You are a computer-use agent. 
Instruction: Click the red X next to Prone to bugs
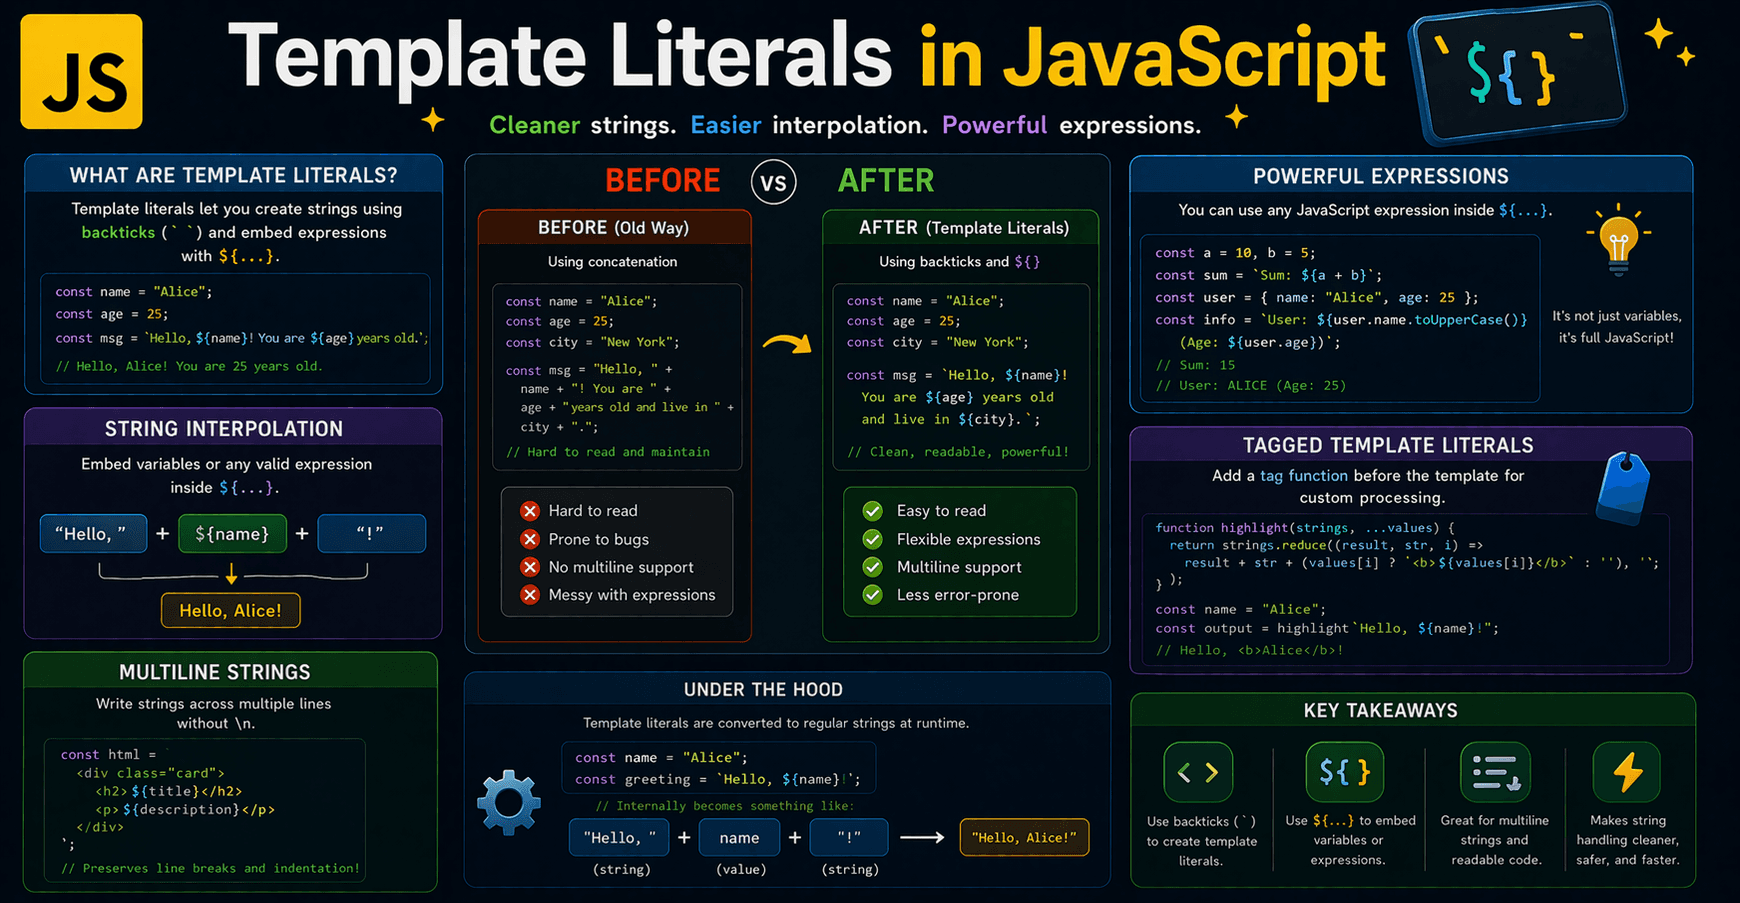tap(530, 539)
